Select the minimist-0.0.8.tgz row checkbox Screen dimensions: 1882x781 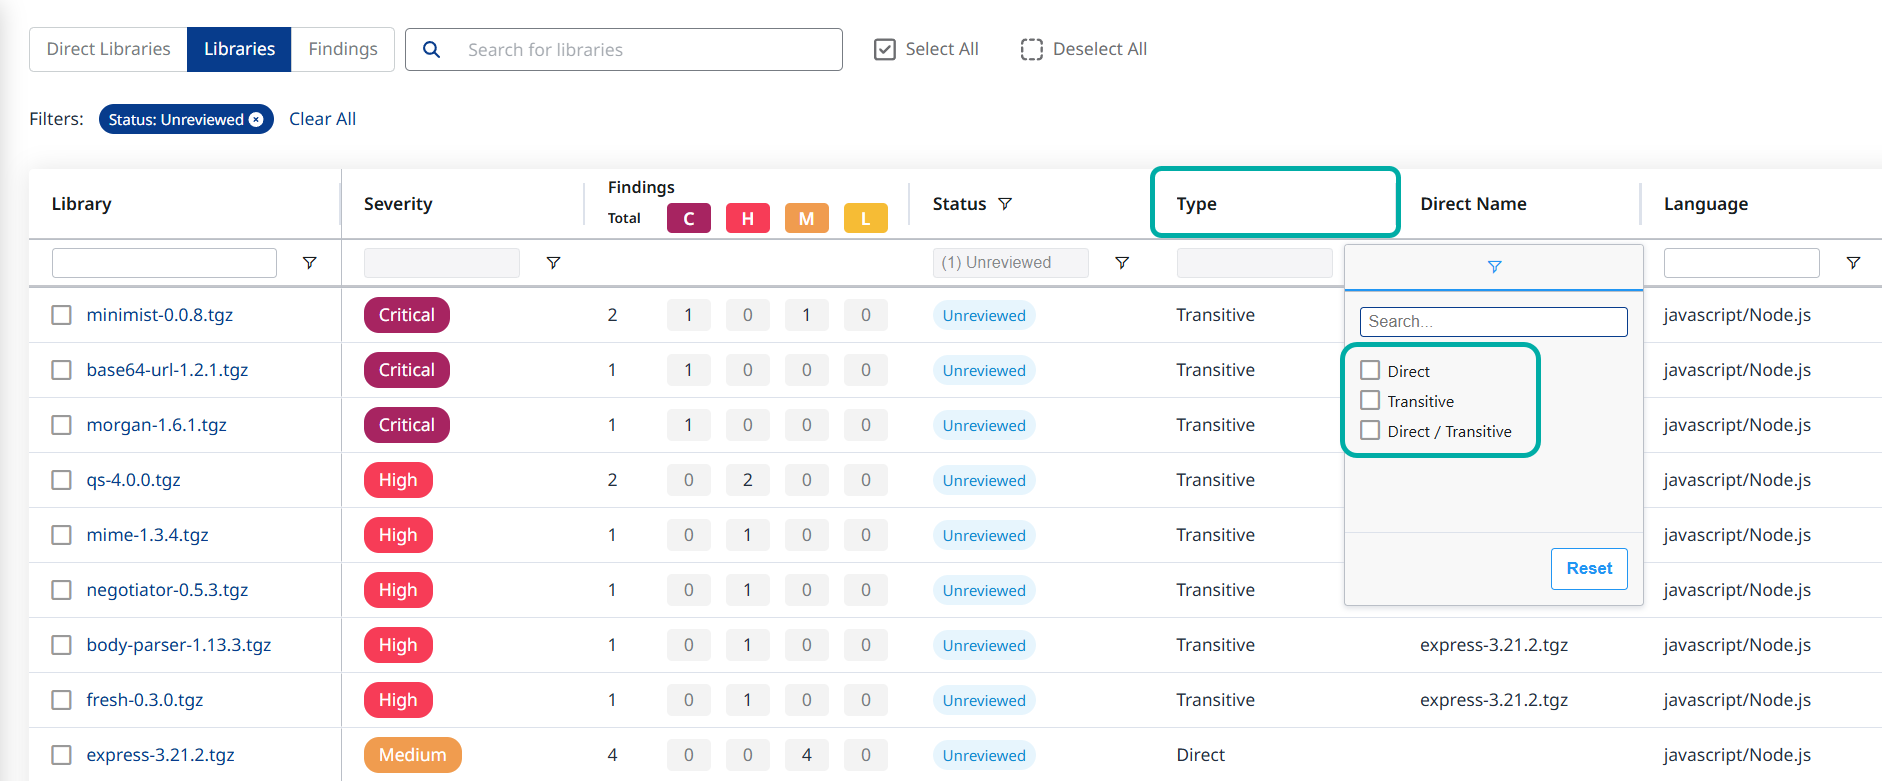[x=62, y=315]
